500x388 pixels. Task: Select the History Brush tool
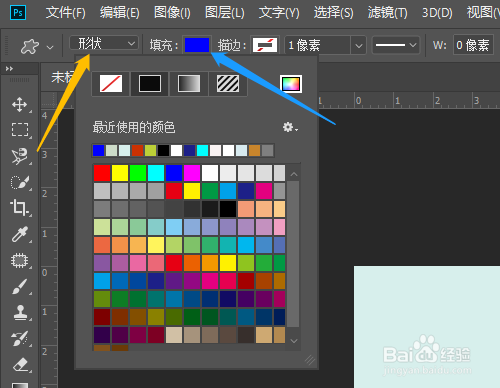[x=20, y=339]
